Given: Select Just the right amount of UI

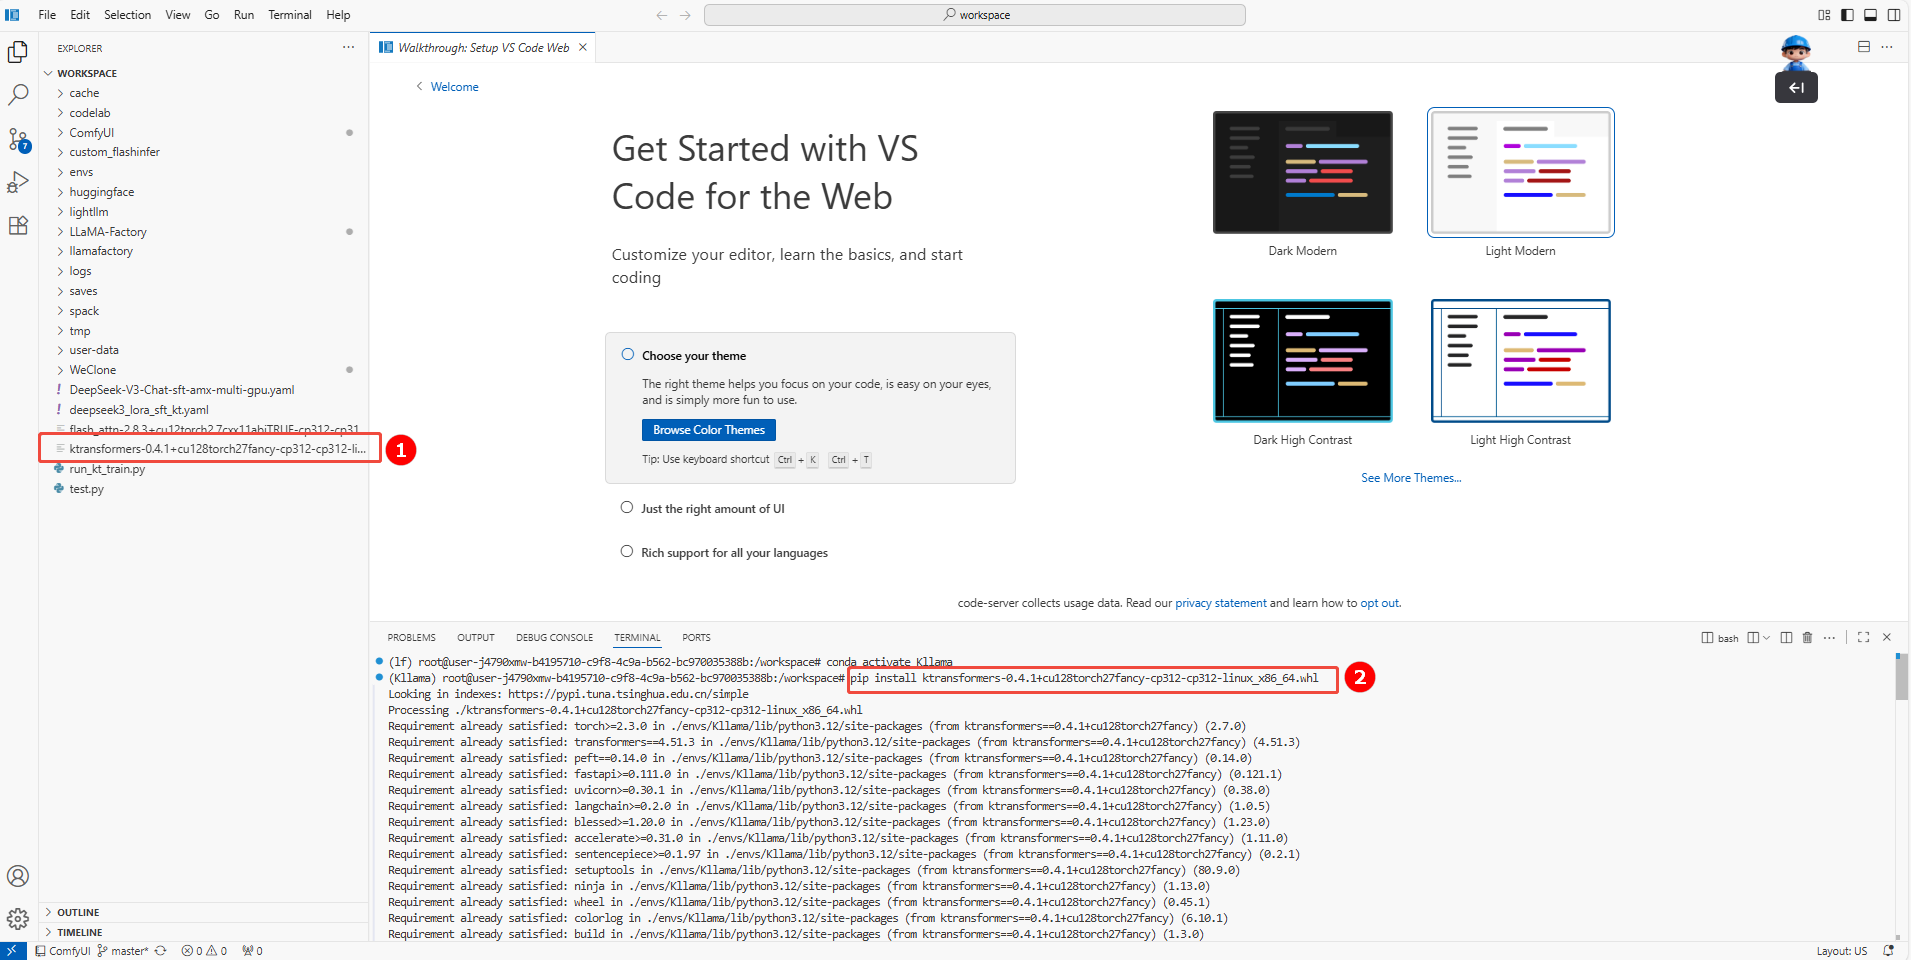Looking at the screenshot, I should click(x=712, y=509).
